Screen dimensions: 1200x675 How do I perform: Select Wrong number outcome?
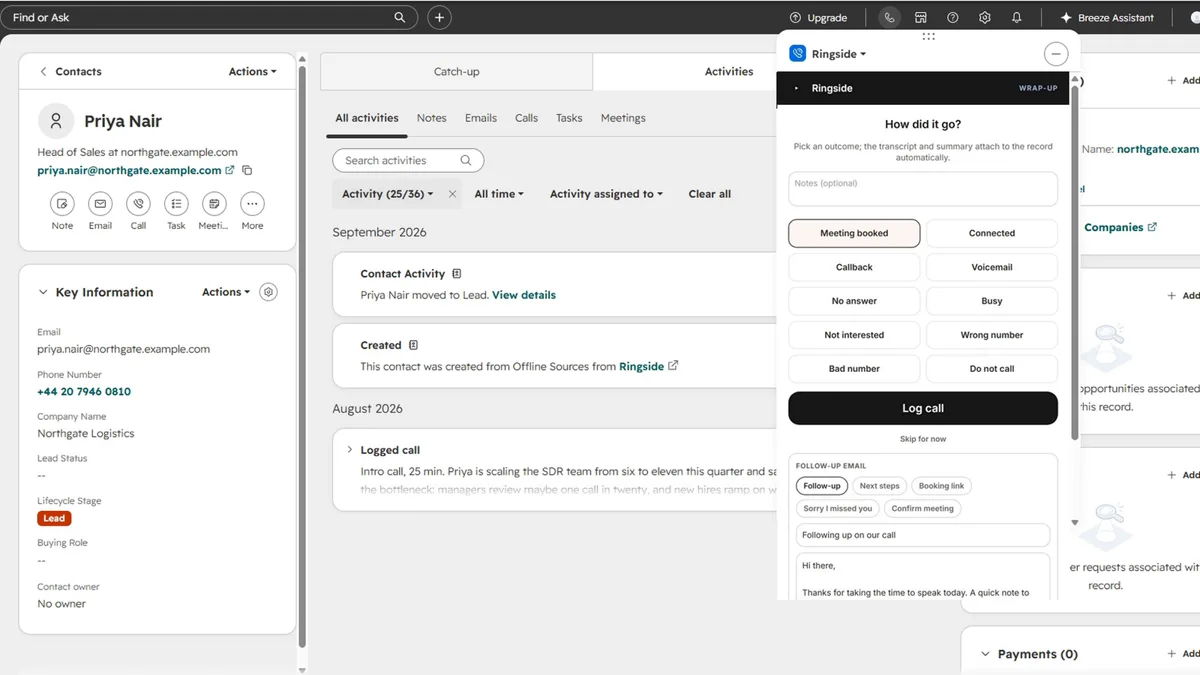coord(992,335)
